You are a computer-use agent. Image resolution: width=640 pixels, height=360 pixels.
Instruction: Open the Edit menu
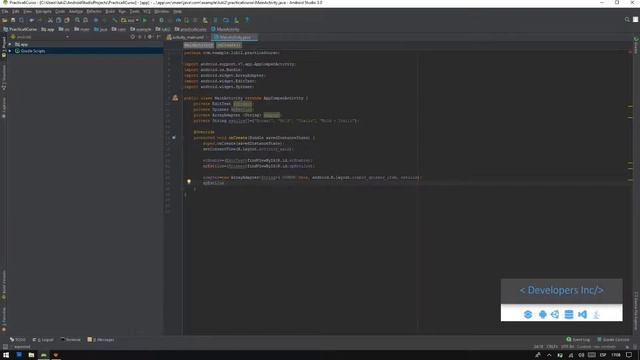click(16, 11)
